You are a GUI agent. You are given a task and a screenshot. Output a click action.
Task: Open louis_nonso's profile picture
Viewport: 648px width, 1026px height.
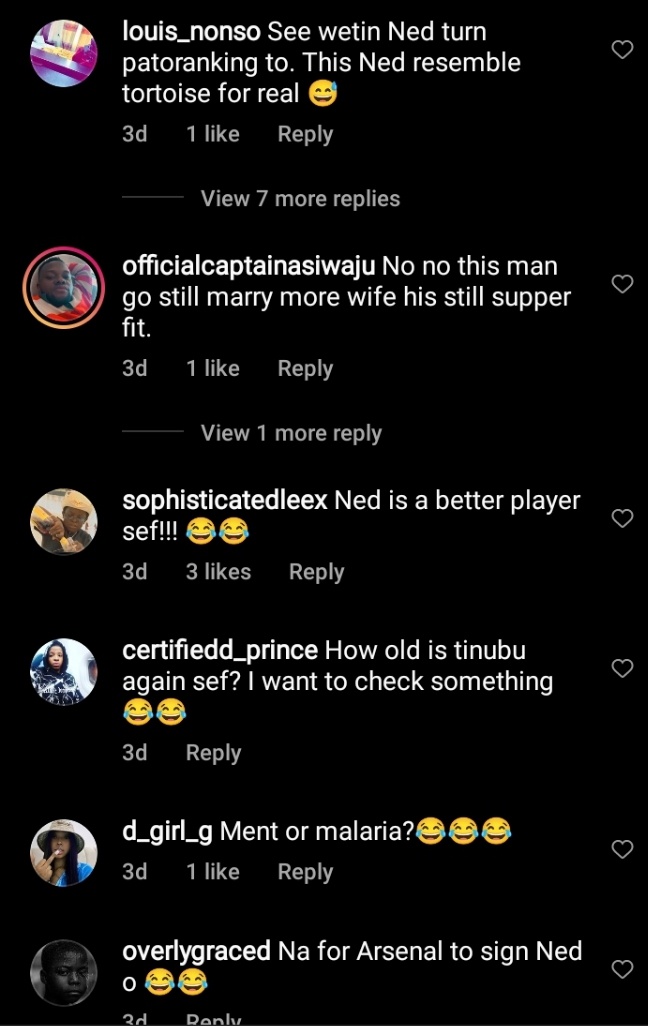[x=64, y=53]
